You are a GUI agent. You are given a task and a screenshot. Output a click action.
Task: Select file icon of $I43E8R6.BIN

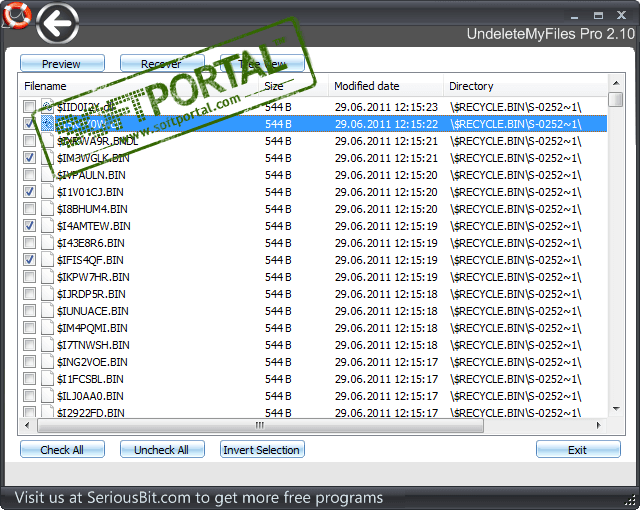[47, 243]
